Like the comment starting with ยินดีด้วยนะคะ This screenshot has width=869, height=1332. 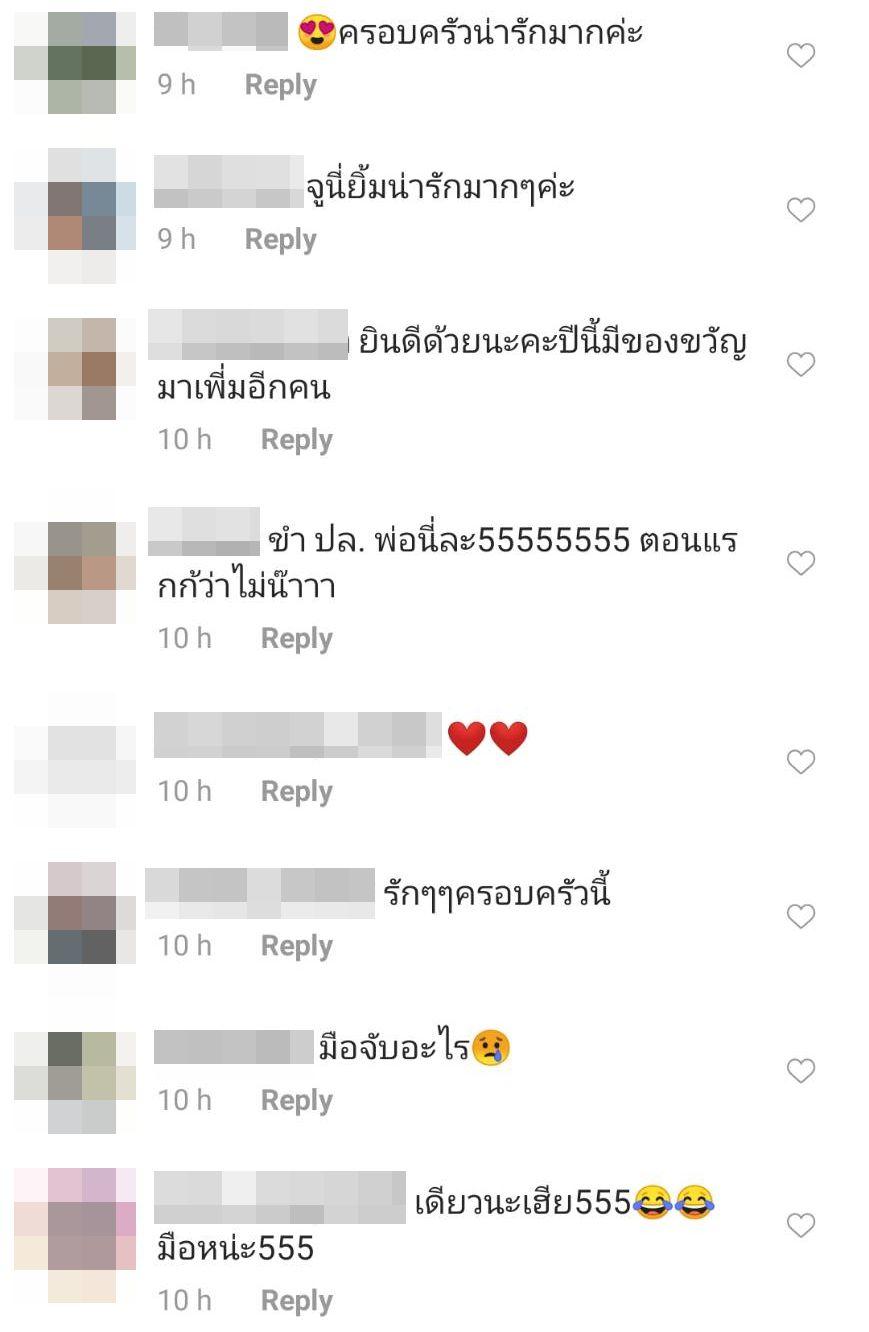pos(801,365)
